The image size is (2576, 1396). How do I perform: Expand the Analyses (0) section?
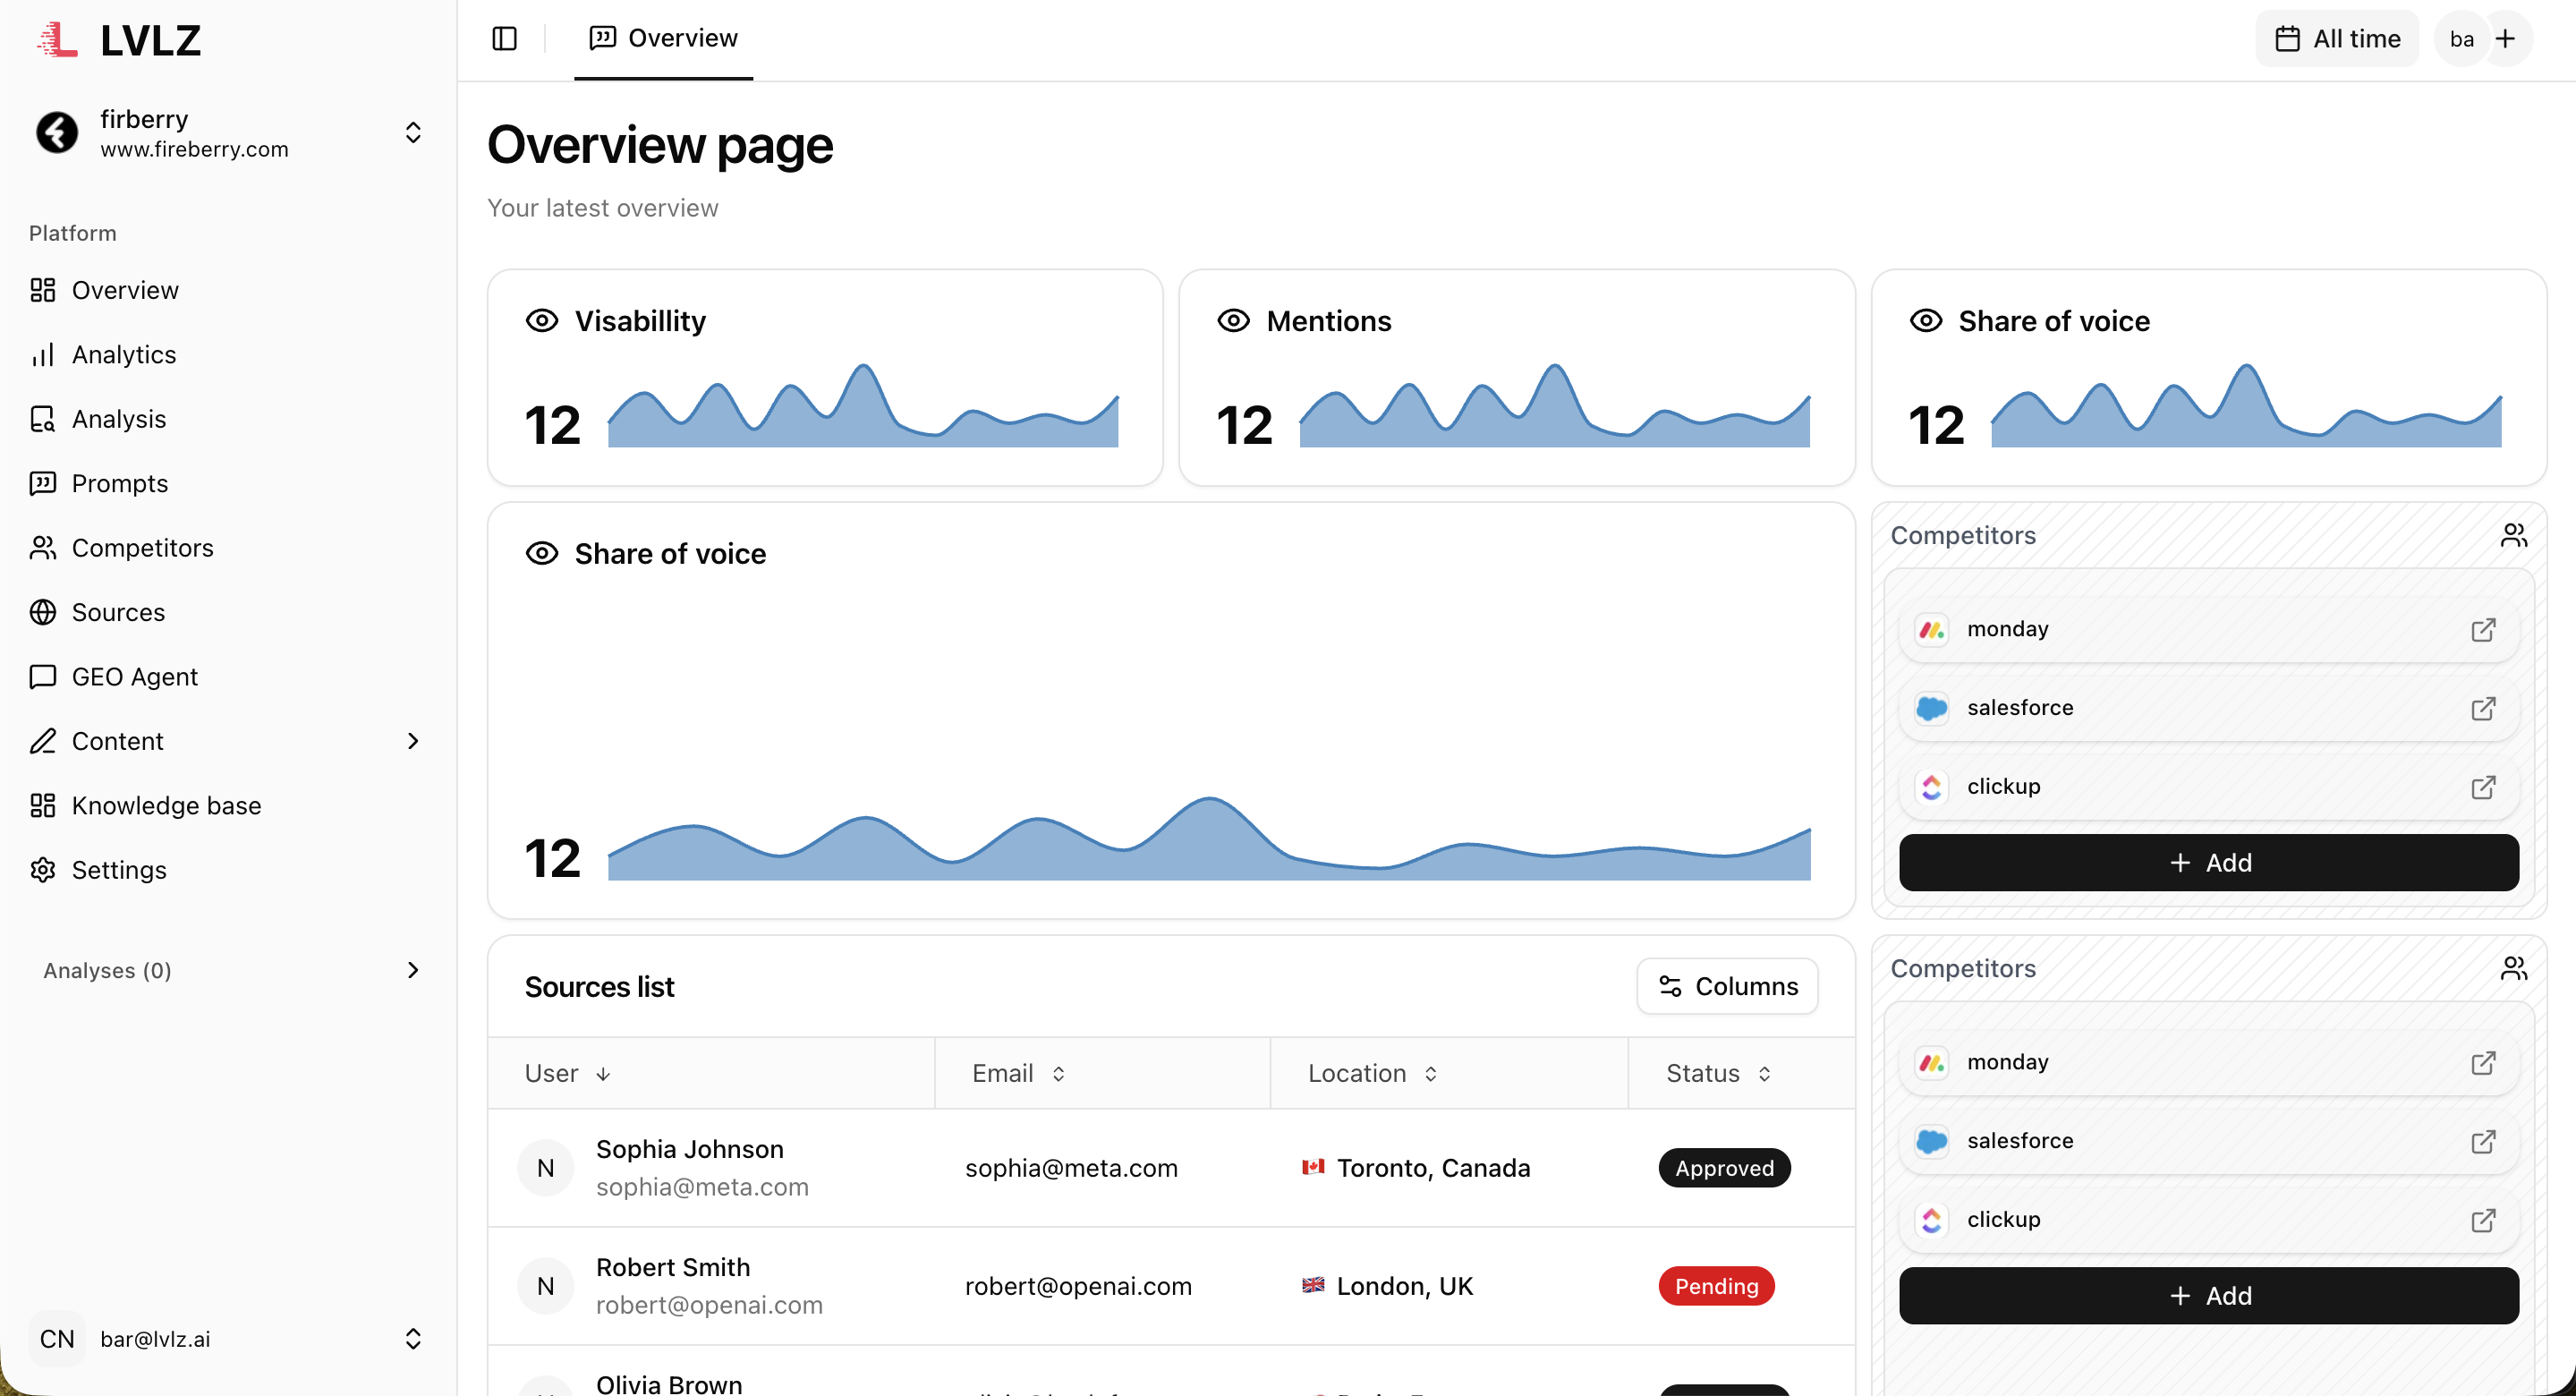[412, 970]
